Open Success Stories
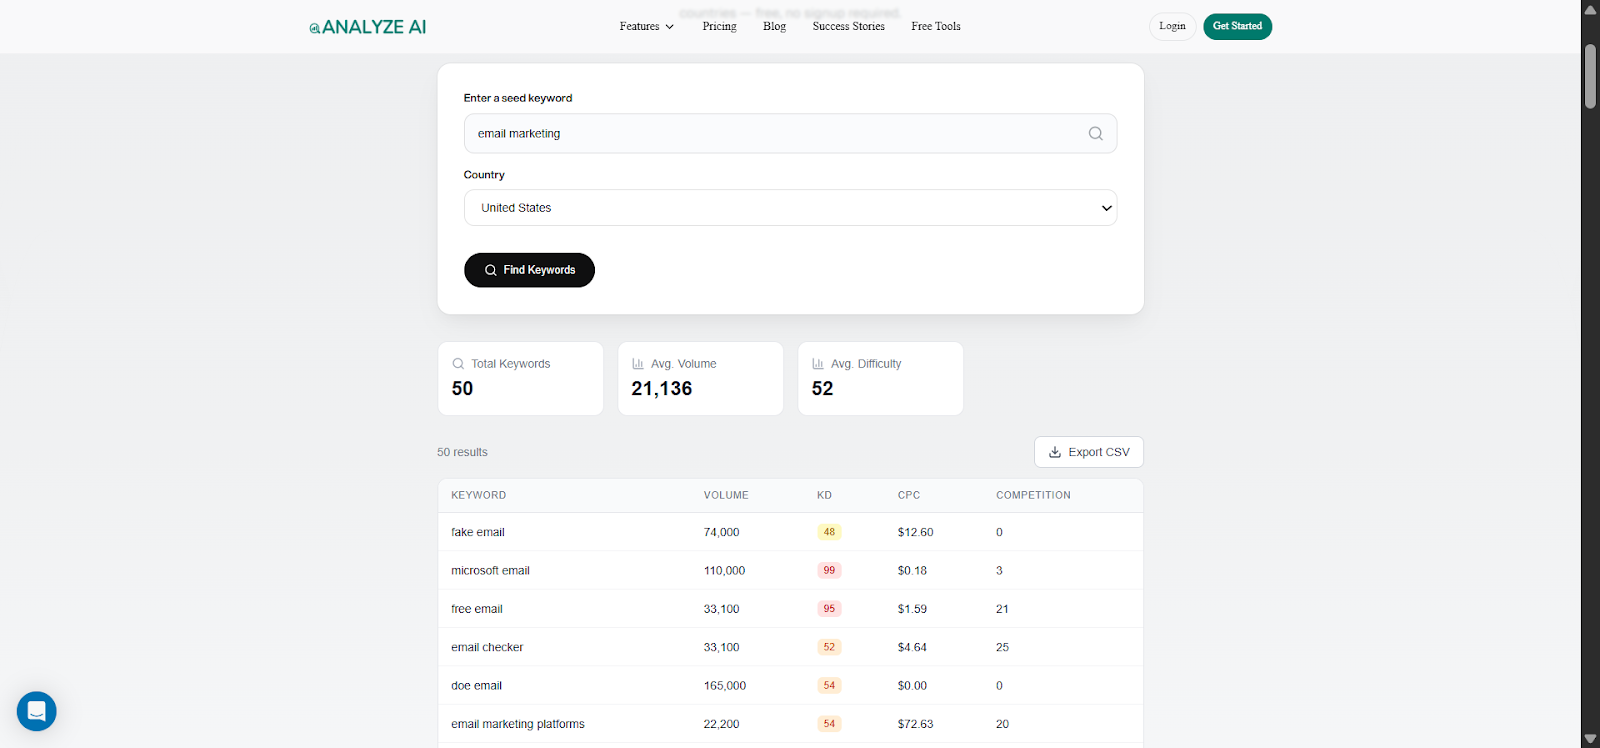The width and height of the screenshot is (1600, 748). pyautogui.click(x=848, y=27)
